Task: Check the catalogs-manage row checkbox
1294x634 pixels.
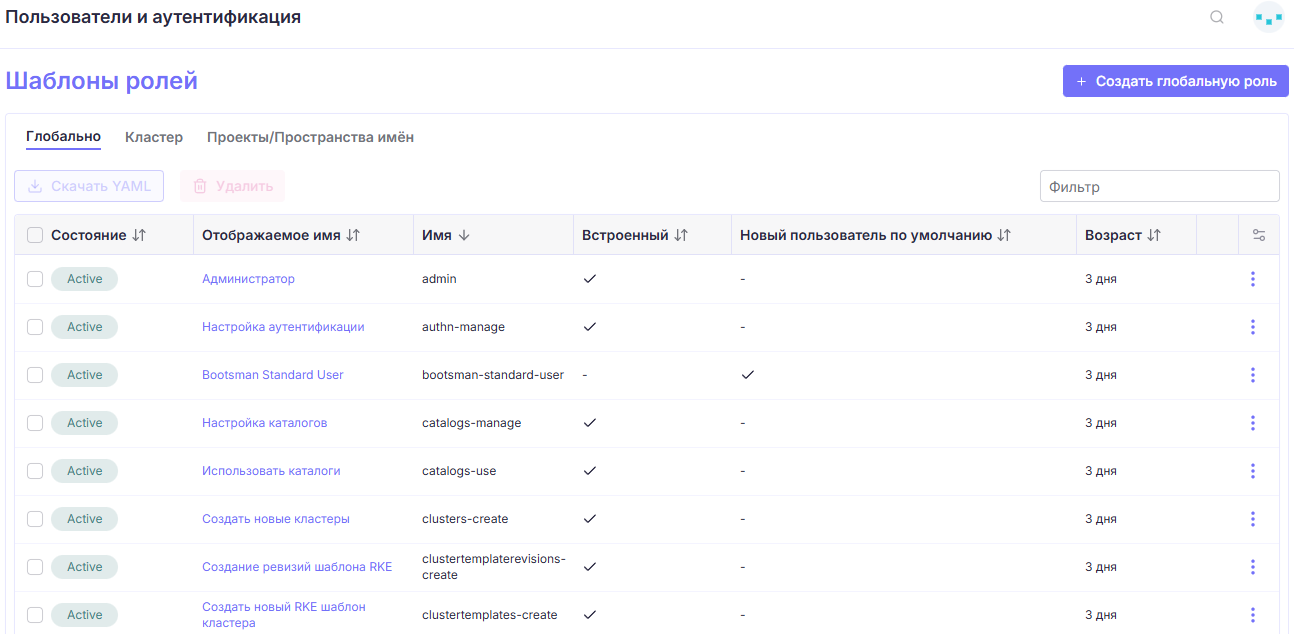Action: 35,423
